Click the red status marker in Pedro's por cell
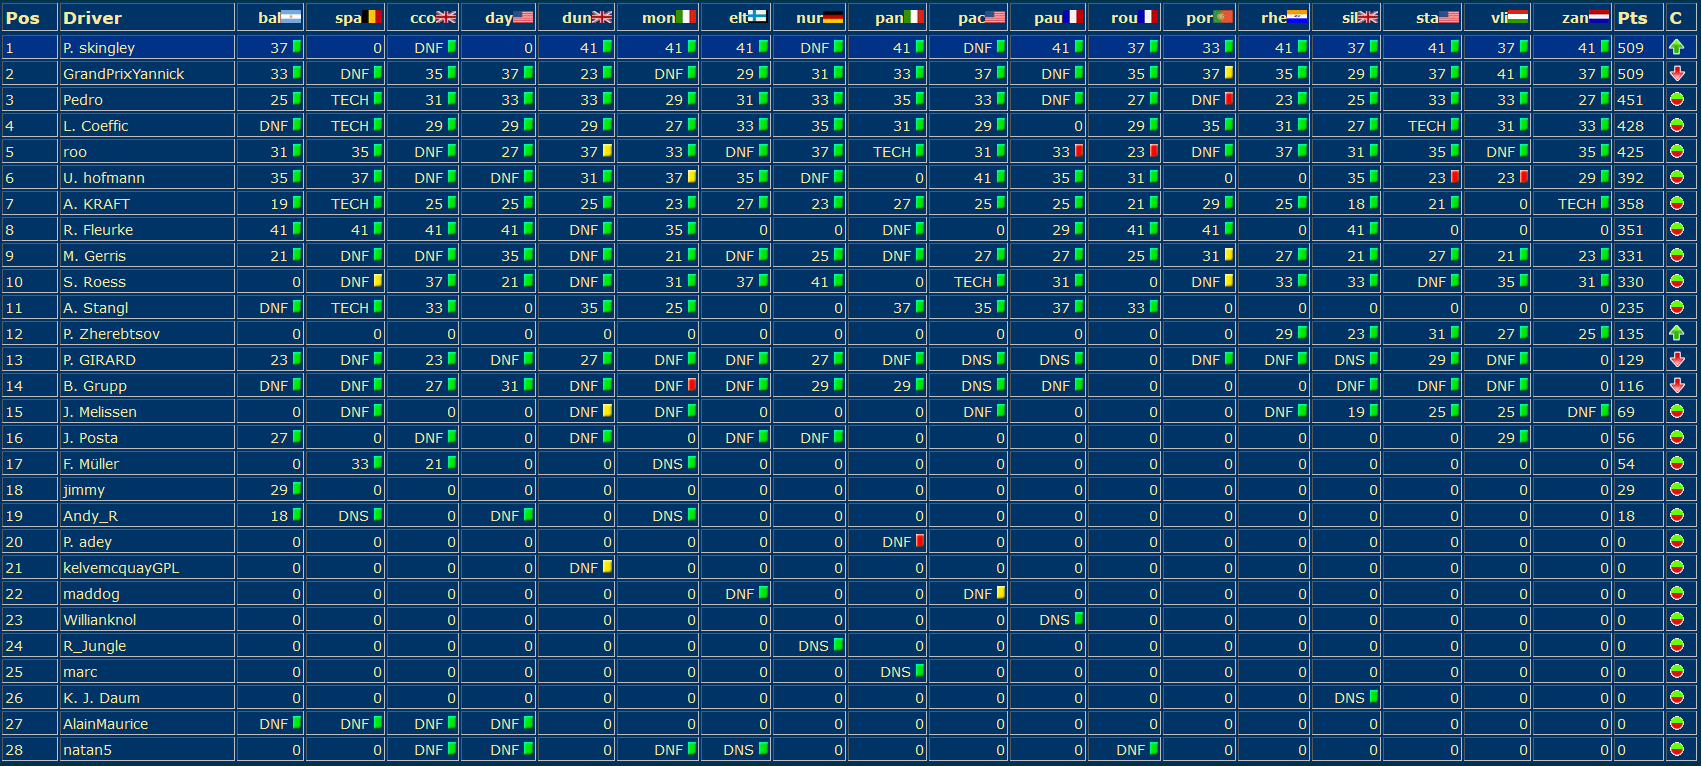Viewport: 1701px width, 766px height. [x=1229, y=99]
